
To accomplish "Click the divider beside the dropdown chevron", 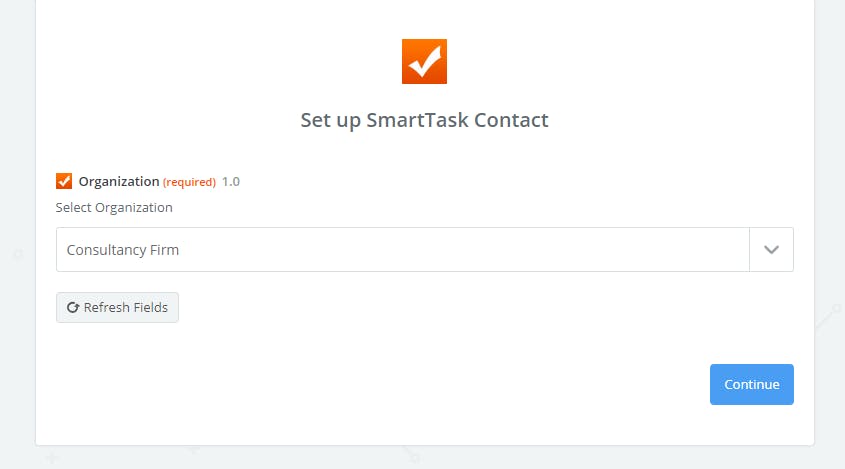I will [x=749, y=250].
